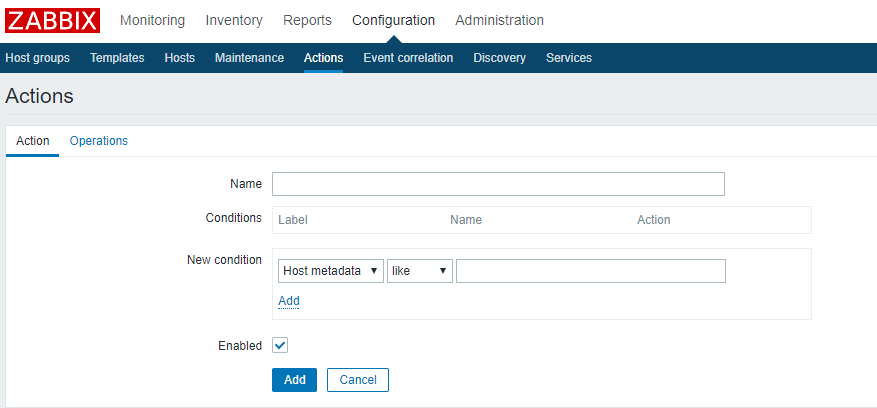Toggle the Enabled checkbox

pos(280,345)
